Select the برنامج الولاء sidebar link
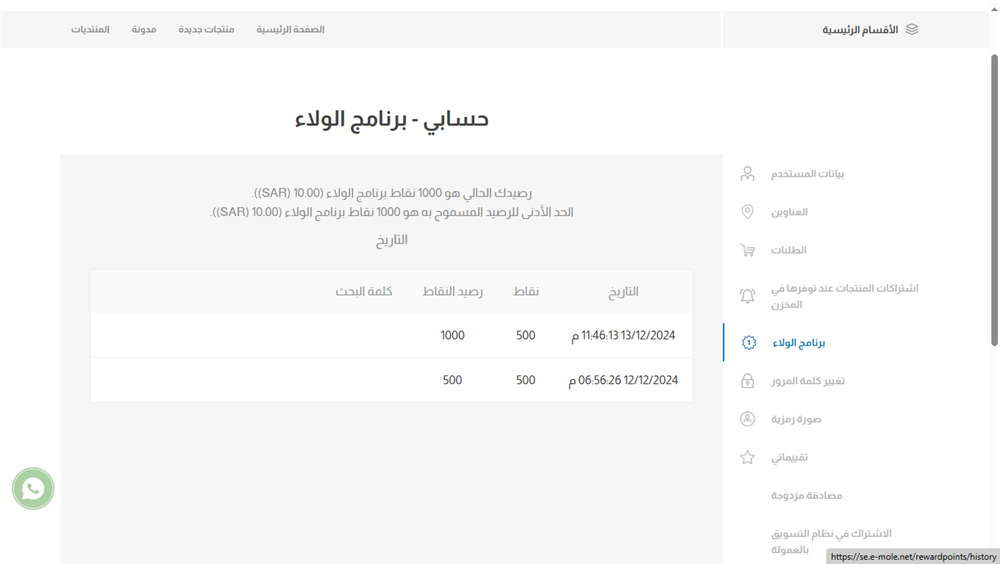This screenshot has width=1000, height=564. coord(798,343)
